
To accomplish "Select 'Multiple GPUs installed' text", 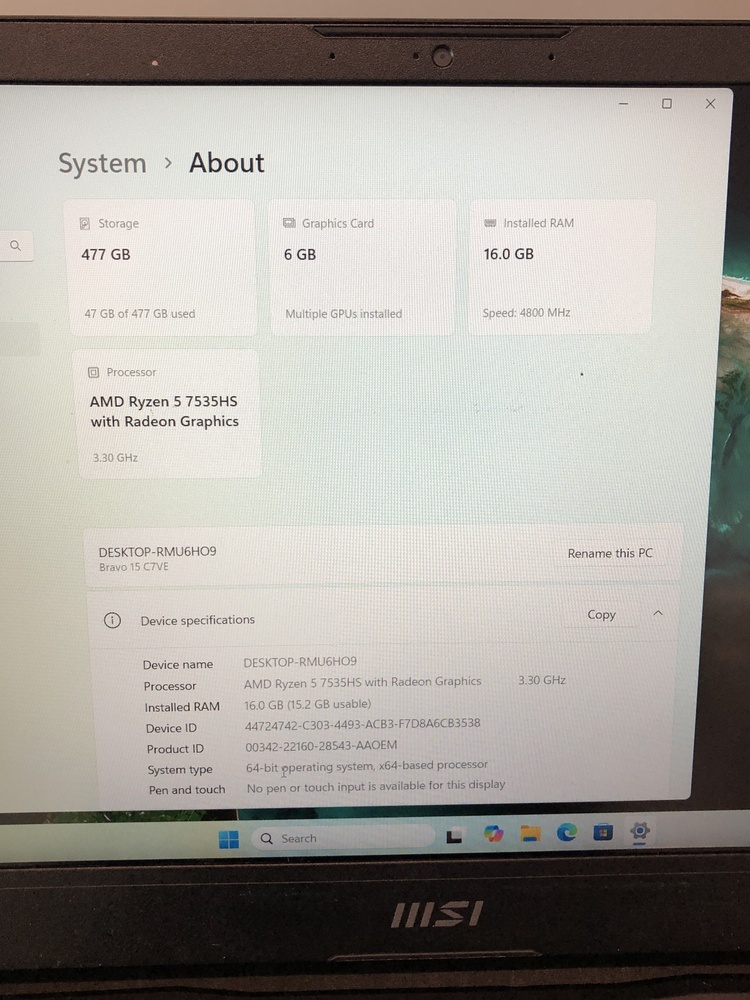I will point(344,314).
